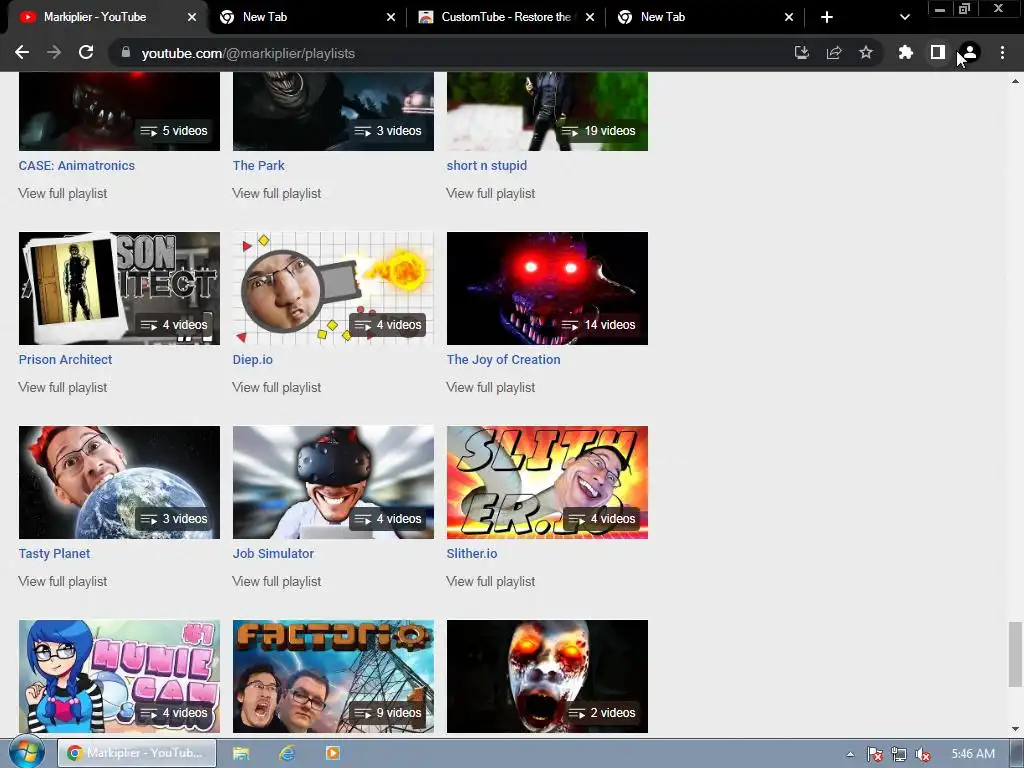Click the page vertical scrollbar thumb

click(x=1015, y=654)
